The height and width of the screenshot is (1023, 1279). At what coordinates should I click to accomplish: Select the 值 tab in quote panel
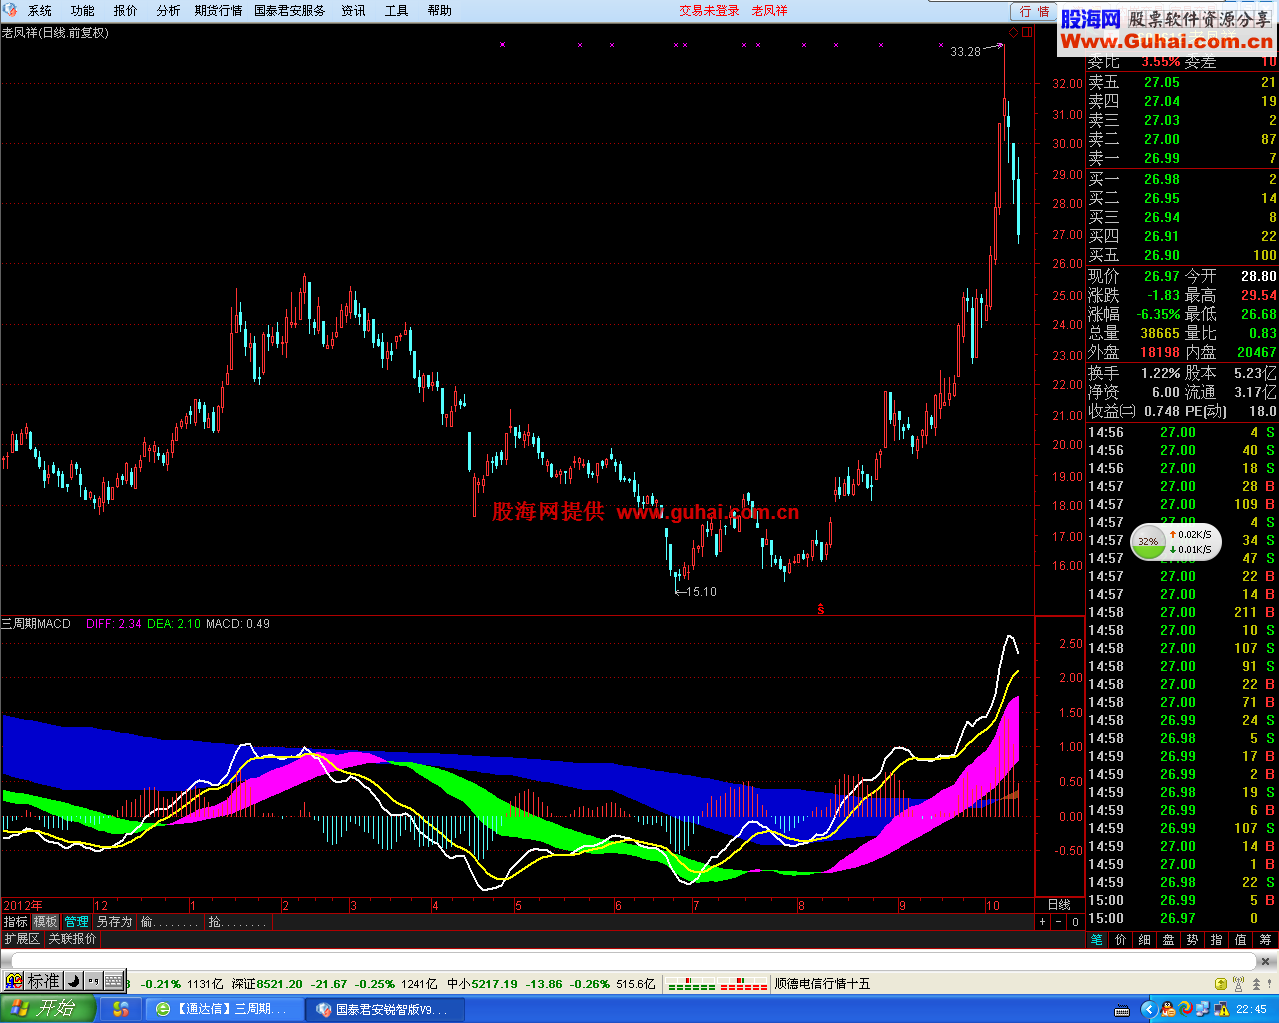(1241, 939)
